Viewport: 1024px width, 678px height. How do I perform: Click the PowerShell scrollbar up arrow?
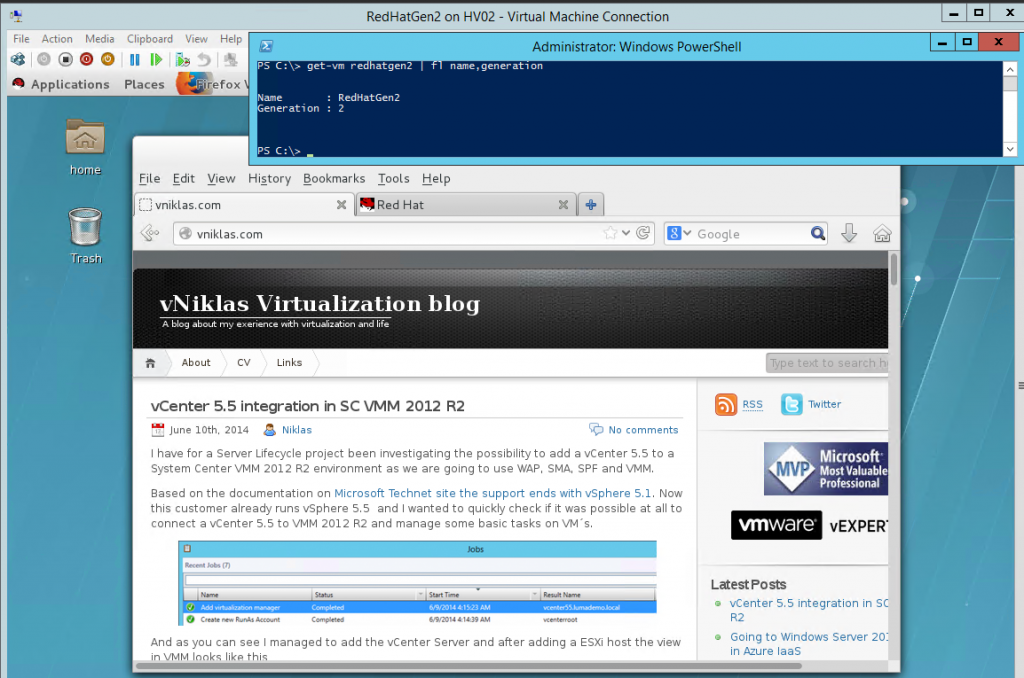pos(1010,69)
